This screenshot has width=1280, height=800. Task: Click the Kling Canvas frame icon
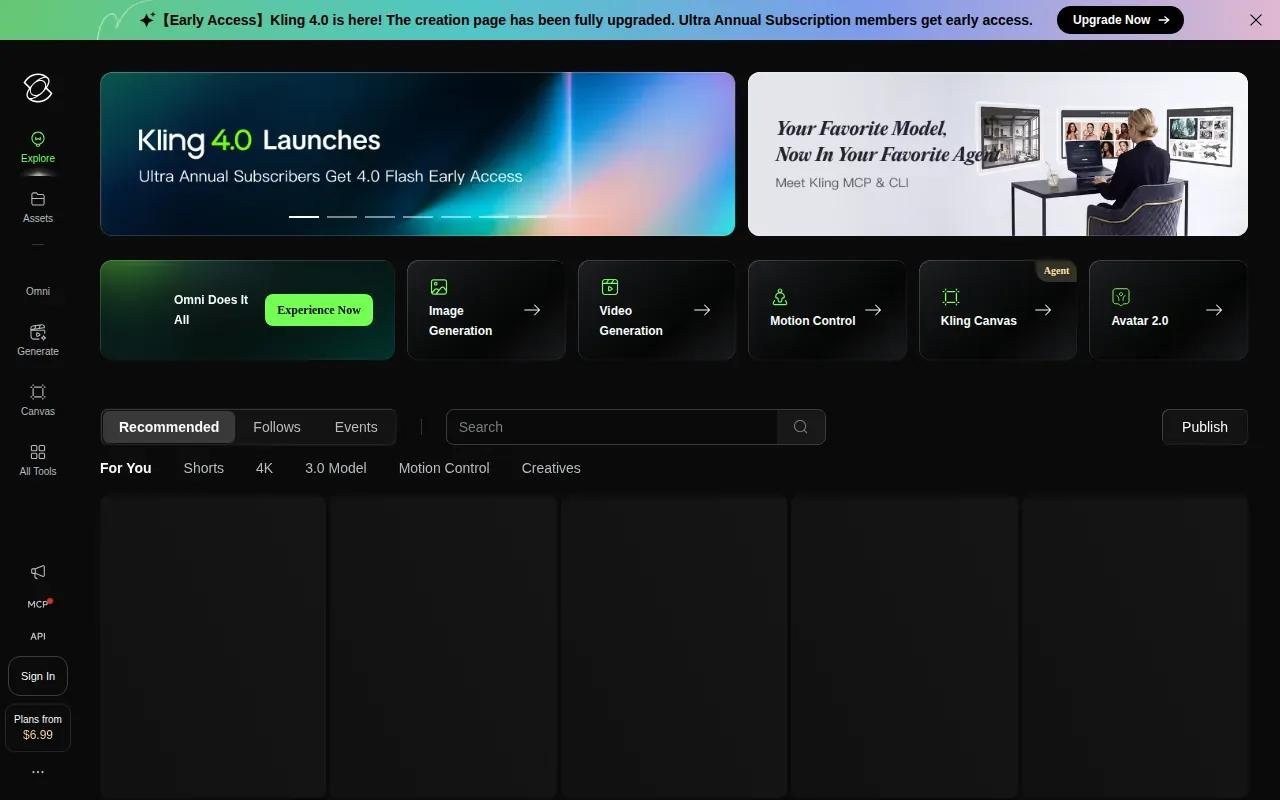coord(950,297)
